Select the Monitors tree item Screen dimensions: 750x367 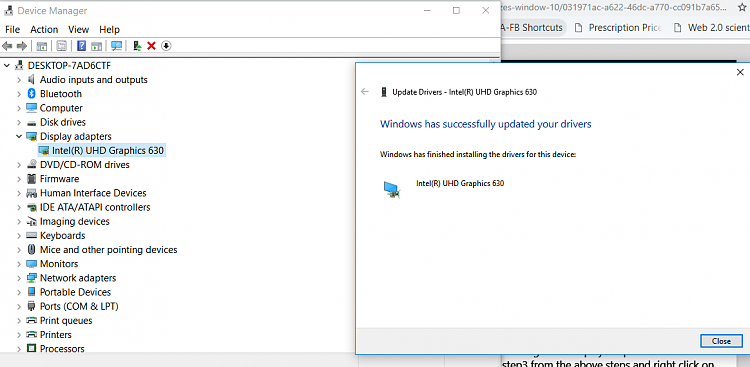point(59,264)
